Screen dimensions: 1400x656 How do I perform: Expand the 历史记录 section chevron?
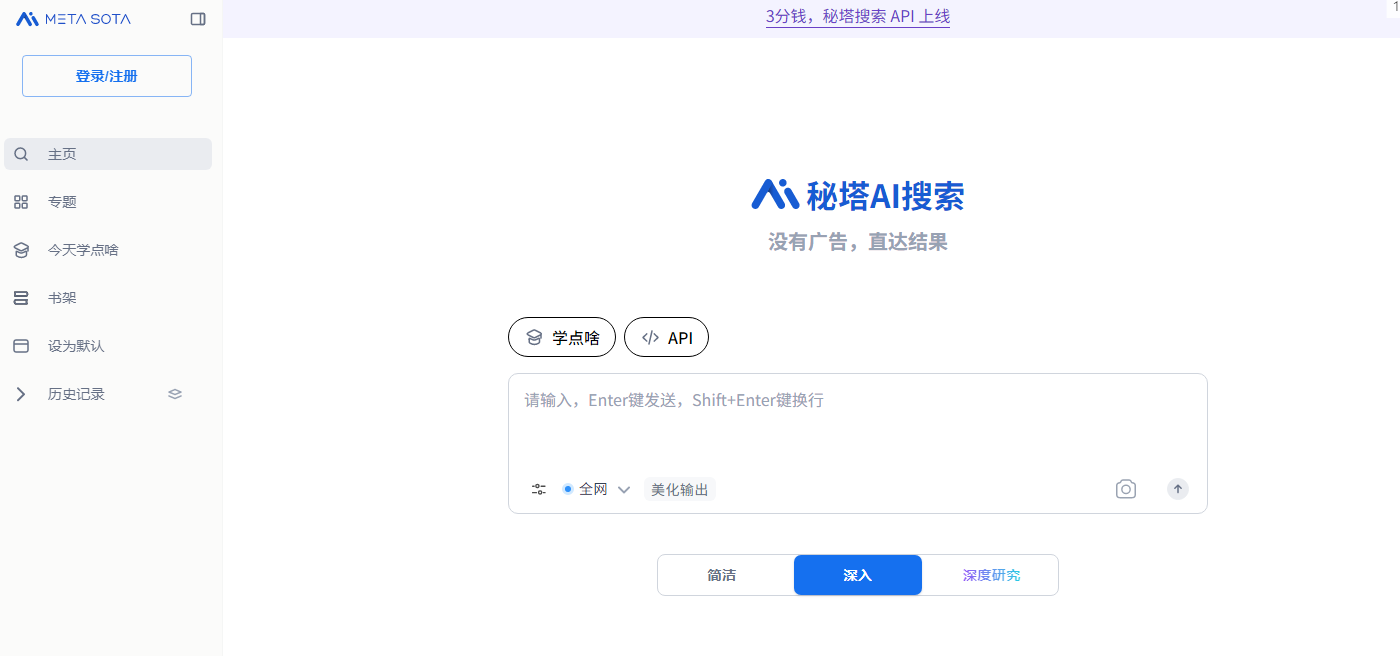[20, 393]
